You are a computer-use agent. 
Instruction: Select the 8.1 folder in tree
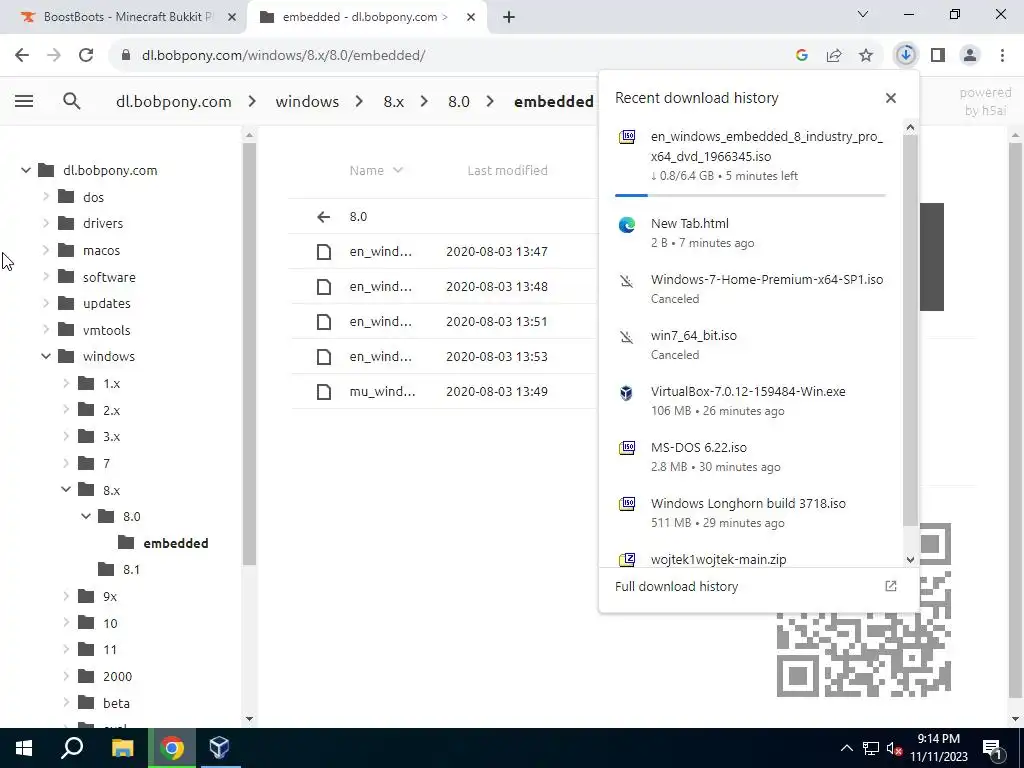click(131, 569)
